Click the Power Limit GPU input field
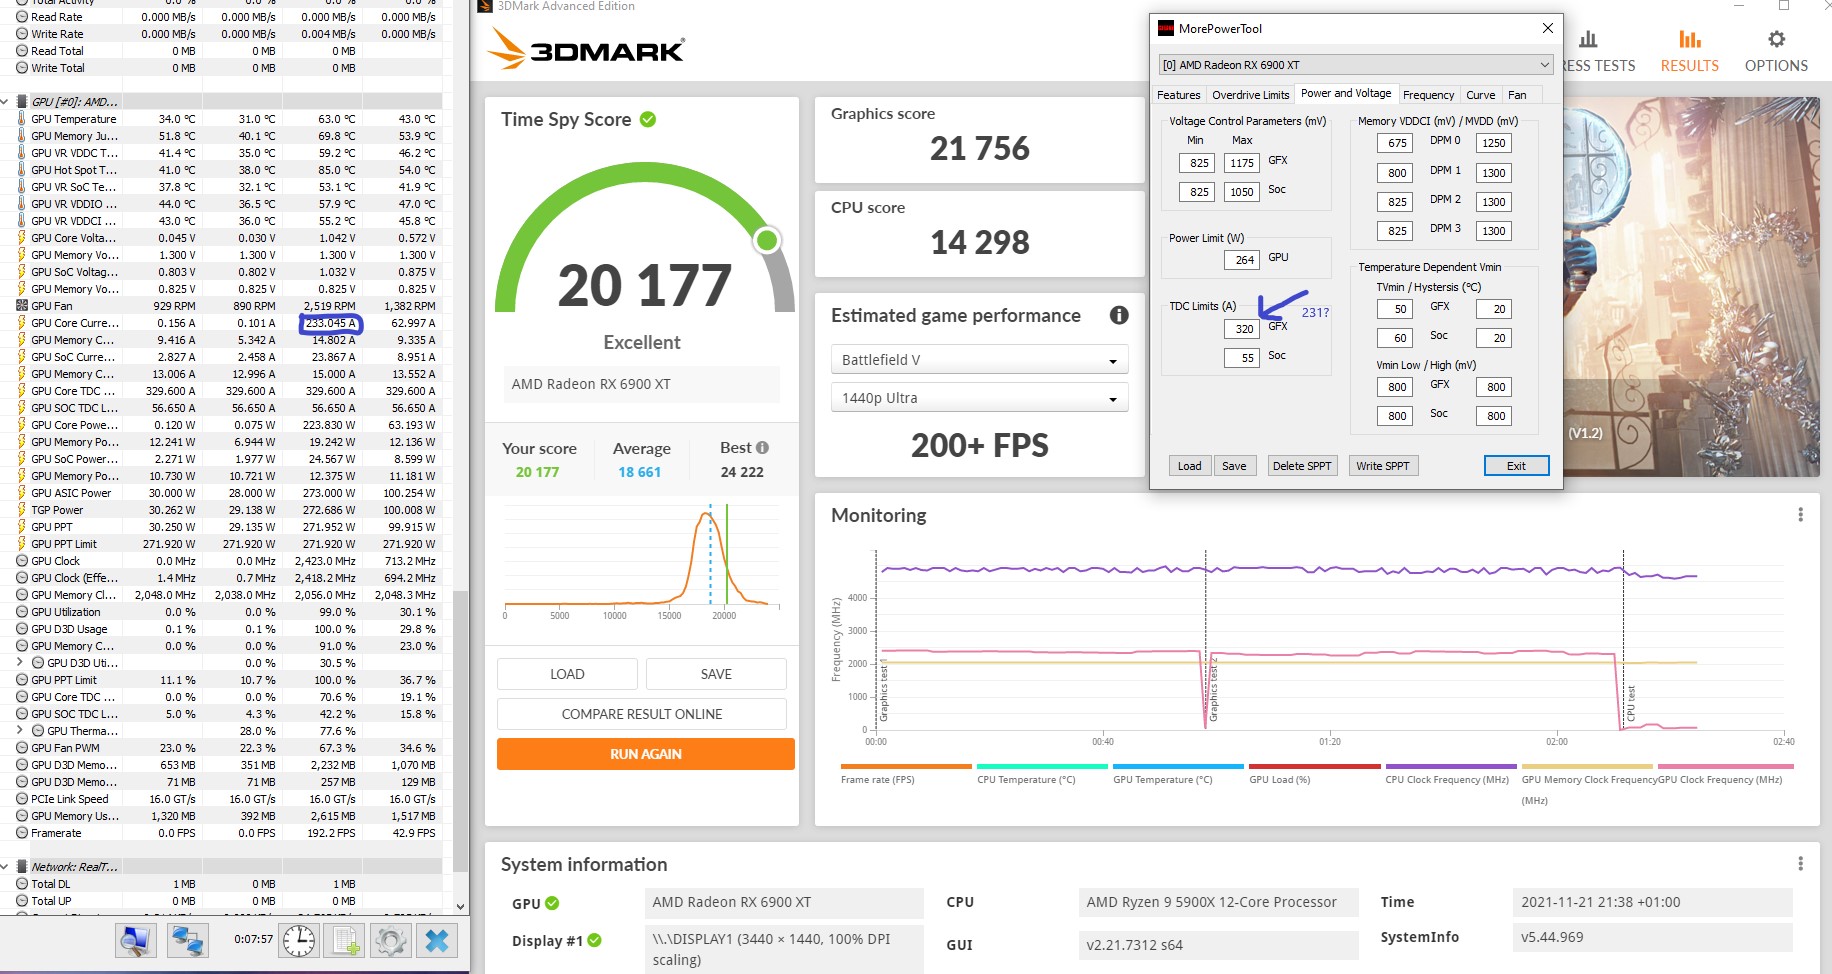 (x=1242, y=260)
